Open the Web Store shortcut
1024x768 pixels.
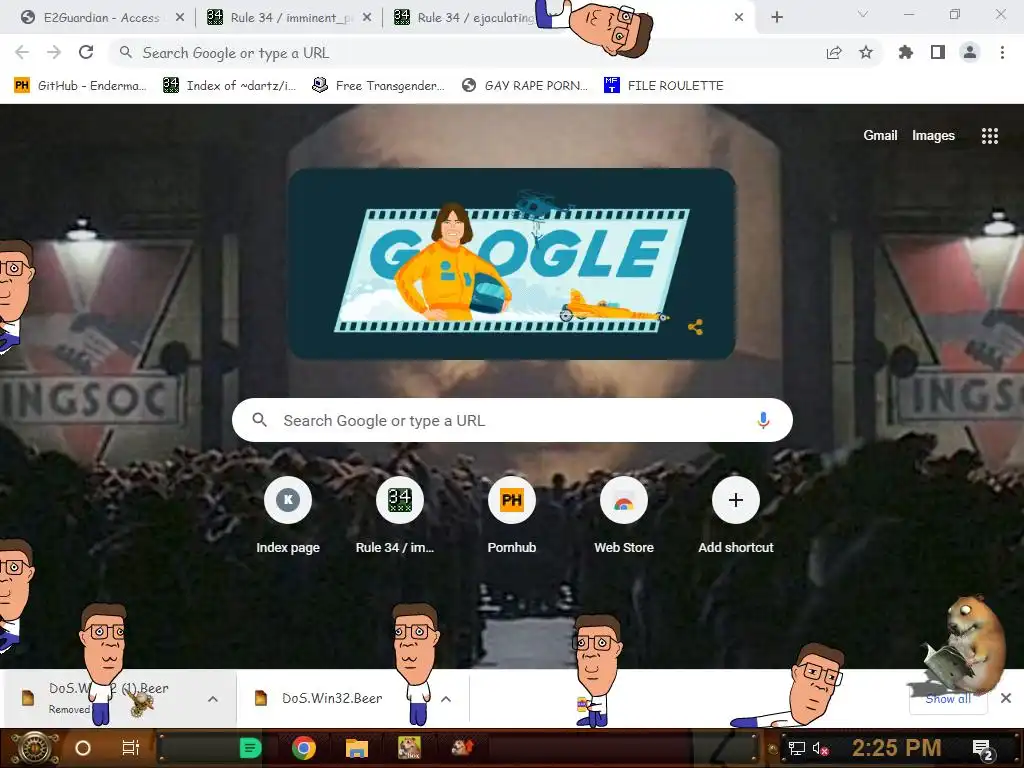[x=624, y=517]
